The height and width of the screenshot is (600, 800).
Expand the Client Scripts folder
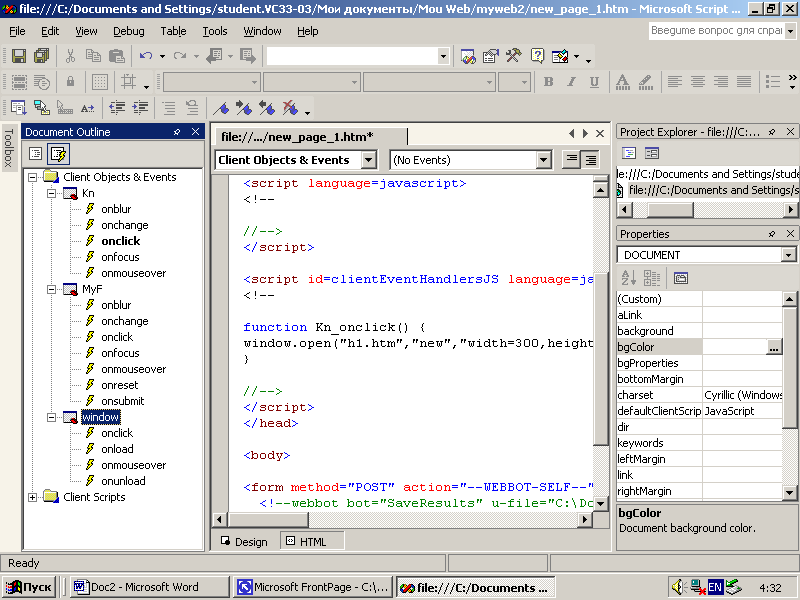point(33,497)
